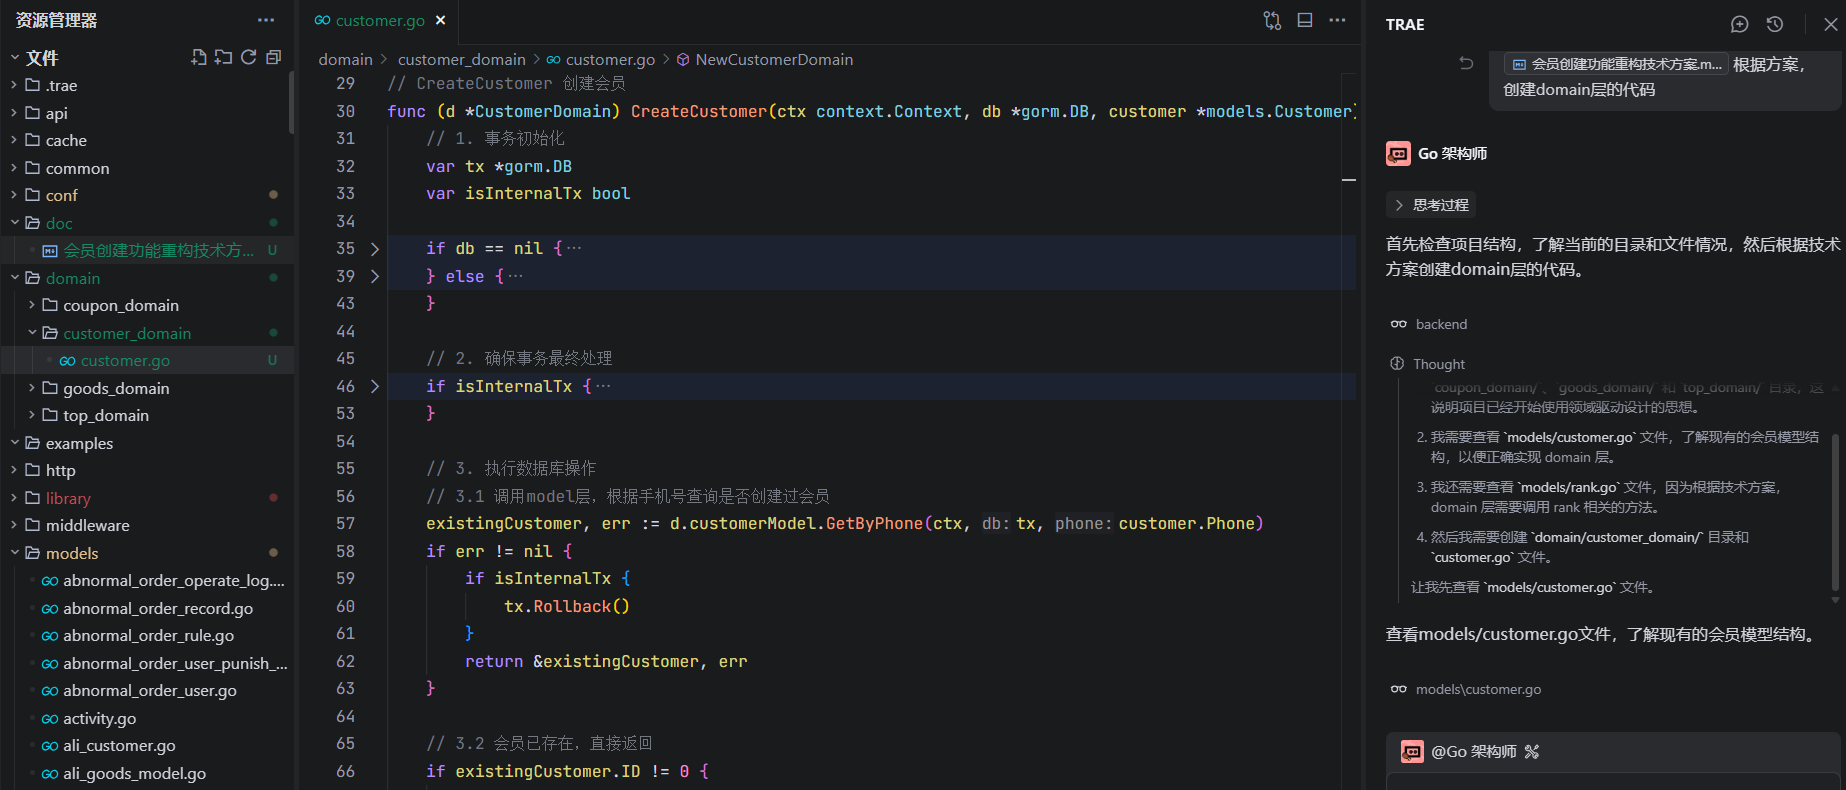
Task: Click the glasses icon beside models\customer.go
Action: [1399, 689]
